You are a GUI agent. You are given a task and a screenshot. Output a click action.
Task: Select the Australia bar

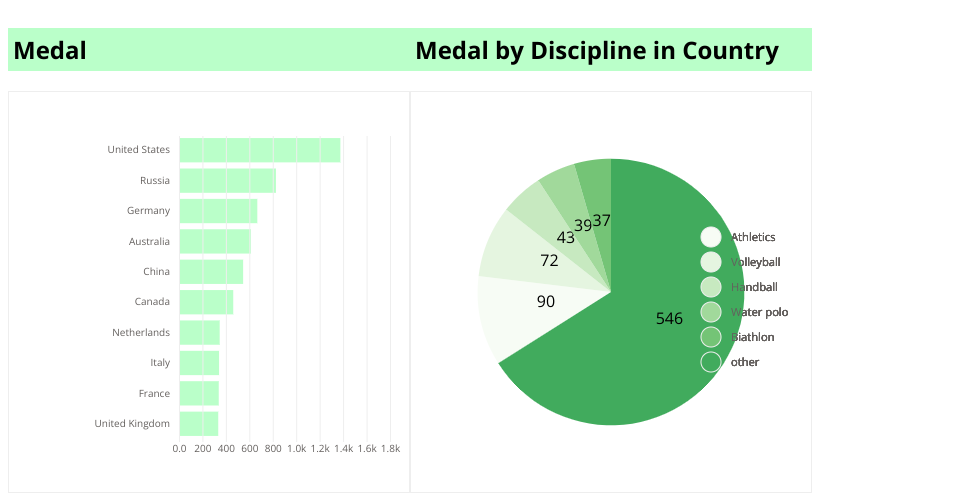pos(215,241)
